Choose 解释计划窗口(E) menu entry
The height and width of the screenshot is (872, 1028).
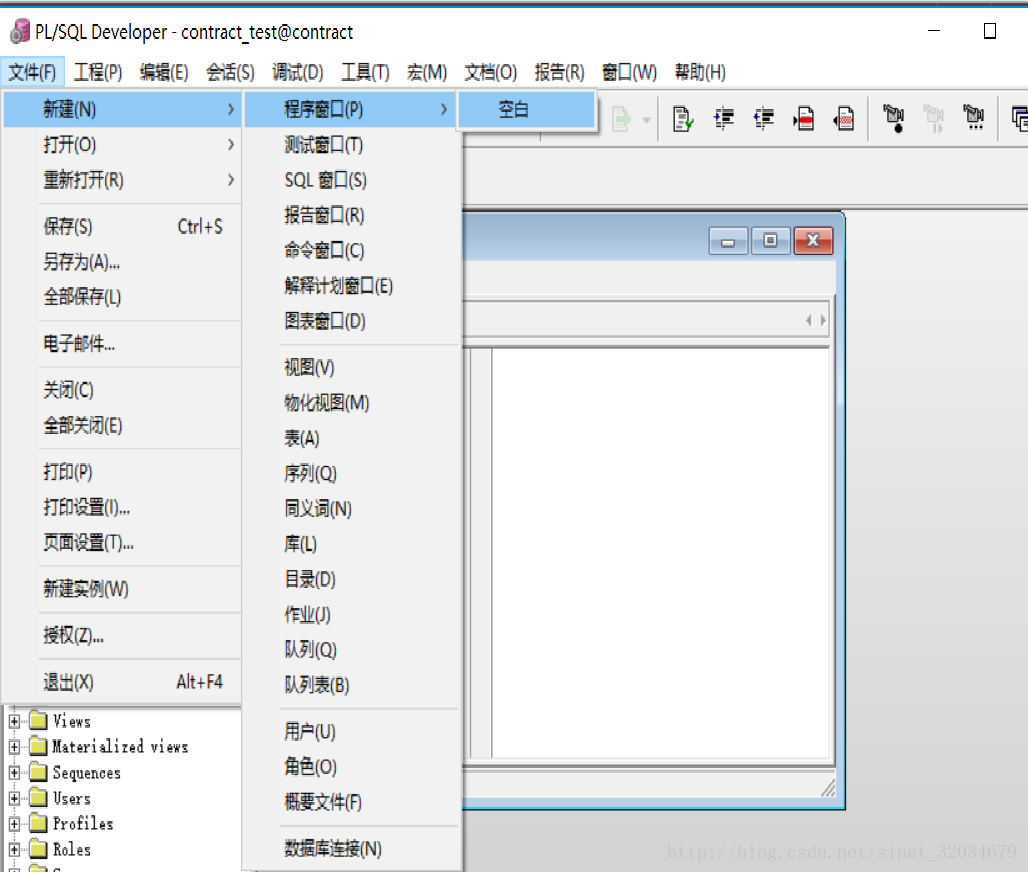click(x=351, y=286)
